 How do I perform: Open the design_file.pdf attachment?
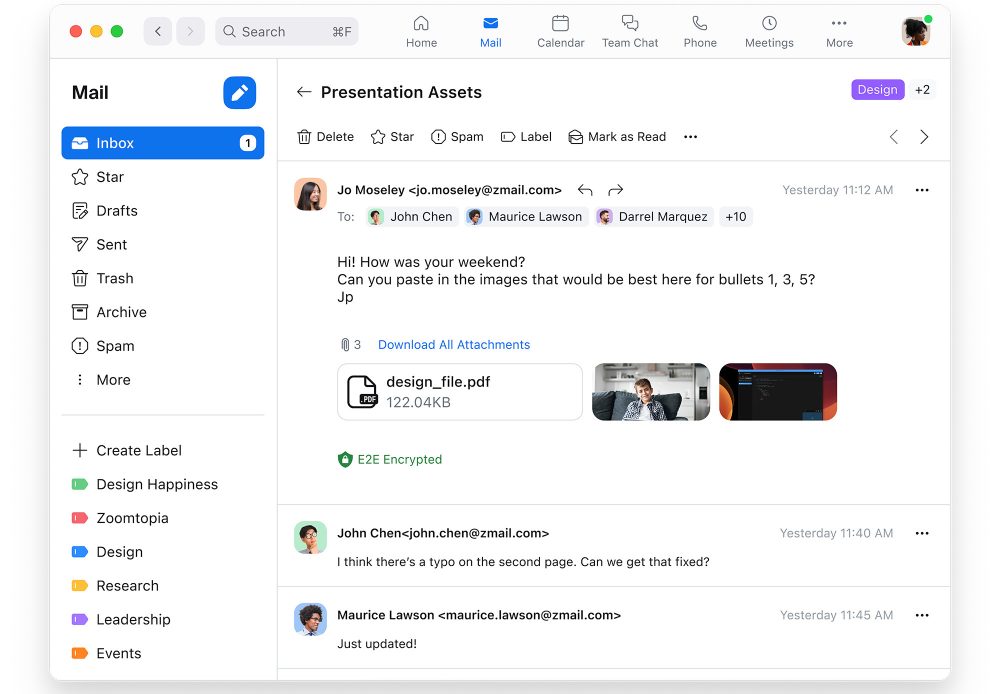[460, 392]
